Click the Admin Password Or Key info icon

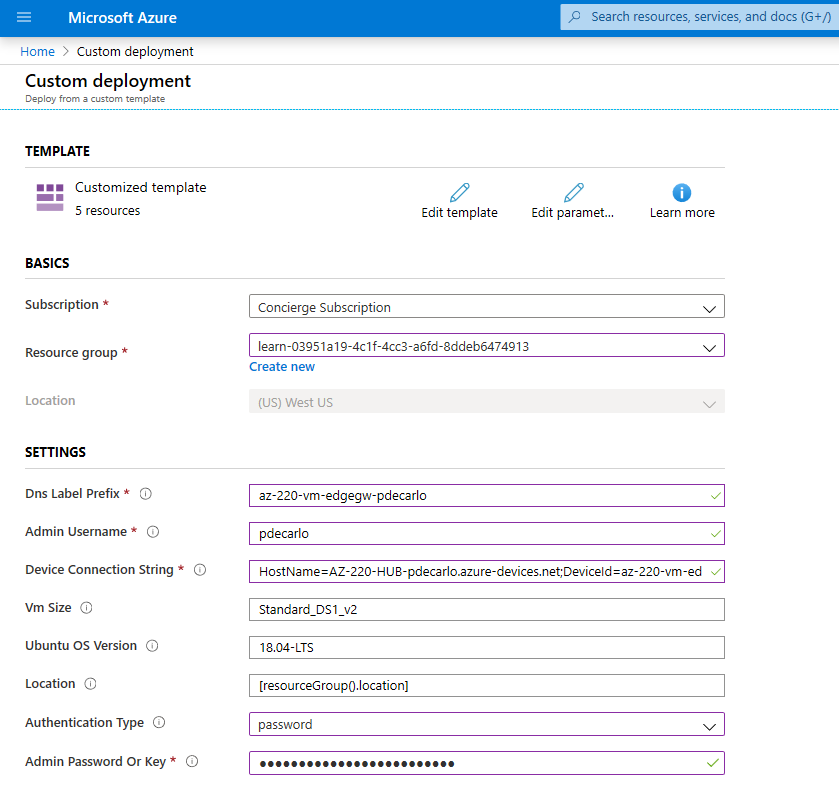point(191,761)
